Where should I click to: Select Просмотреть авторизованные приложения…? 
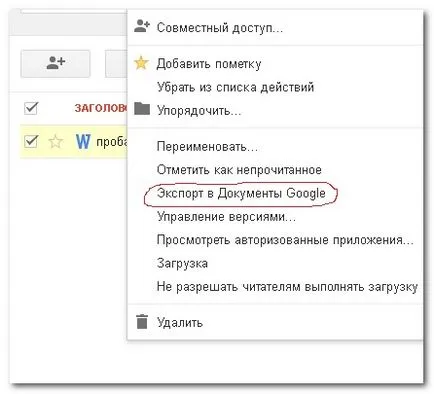tap(285, 240)
